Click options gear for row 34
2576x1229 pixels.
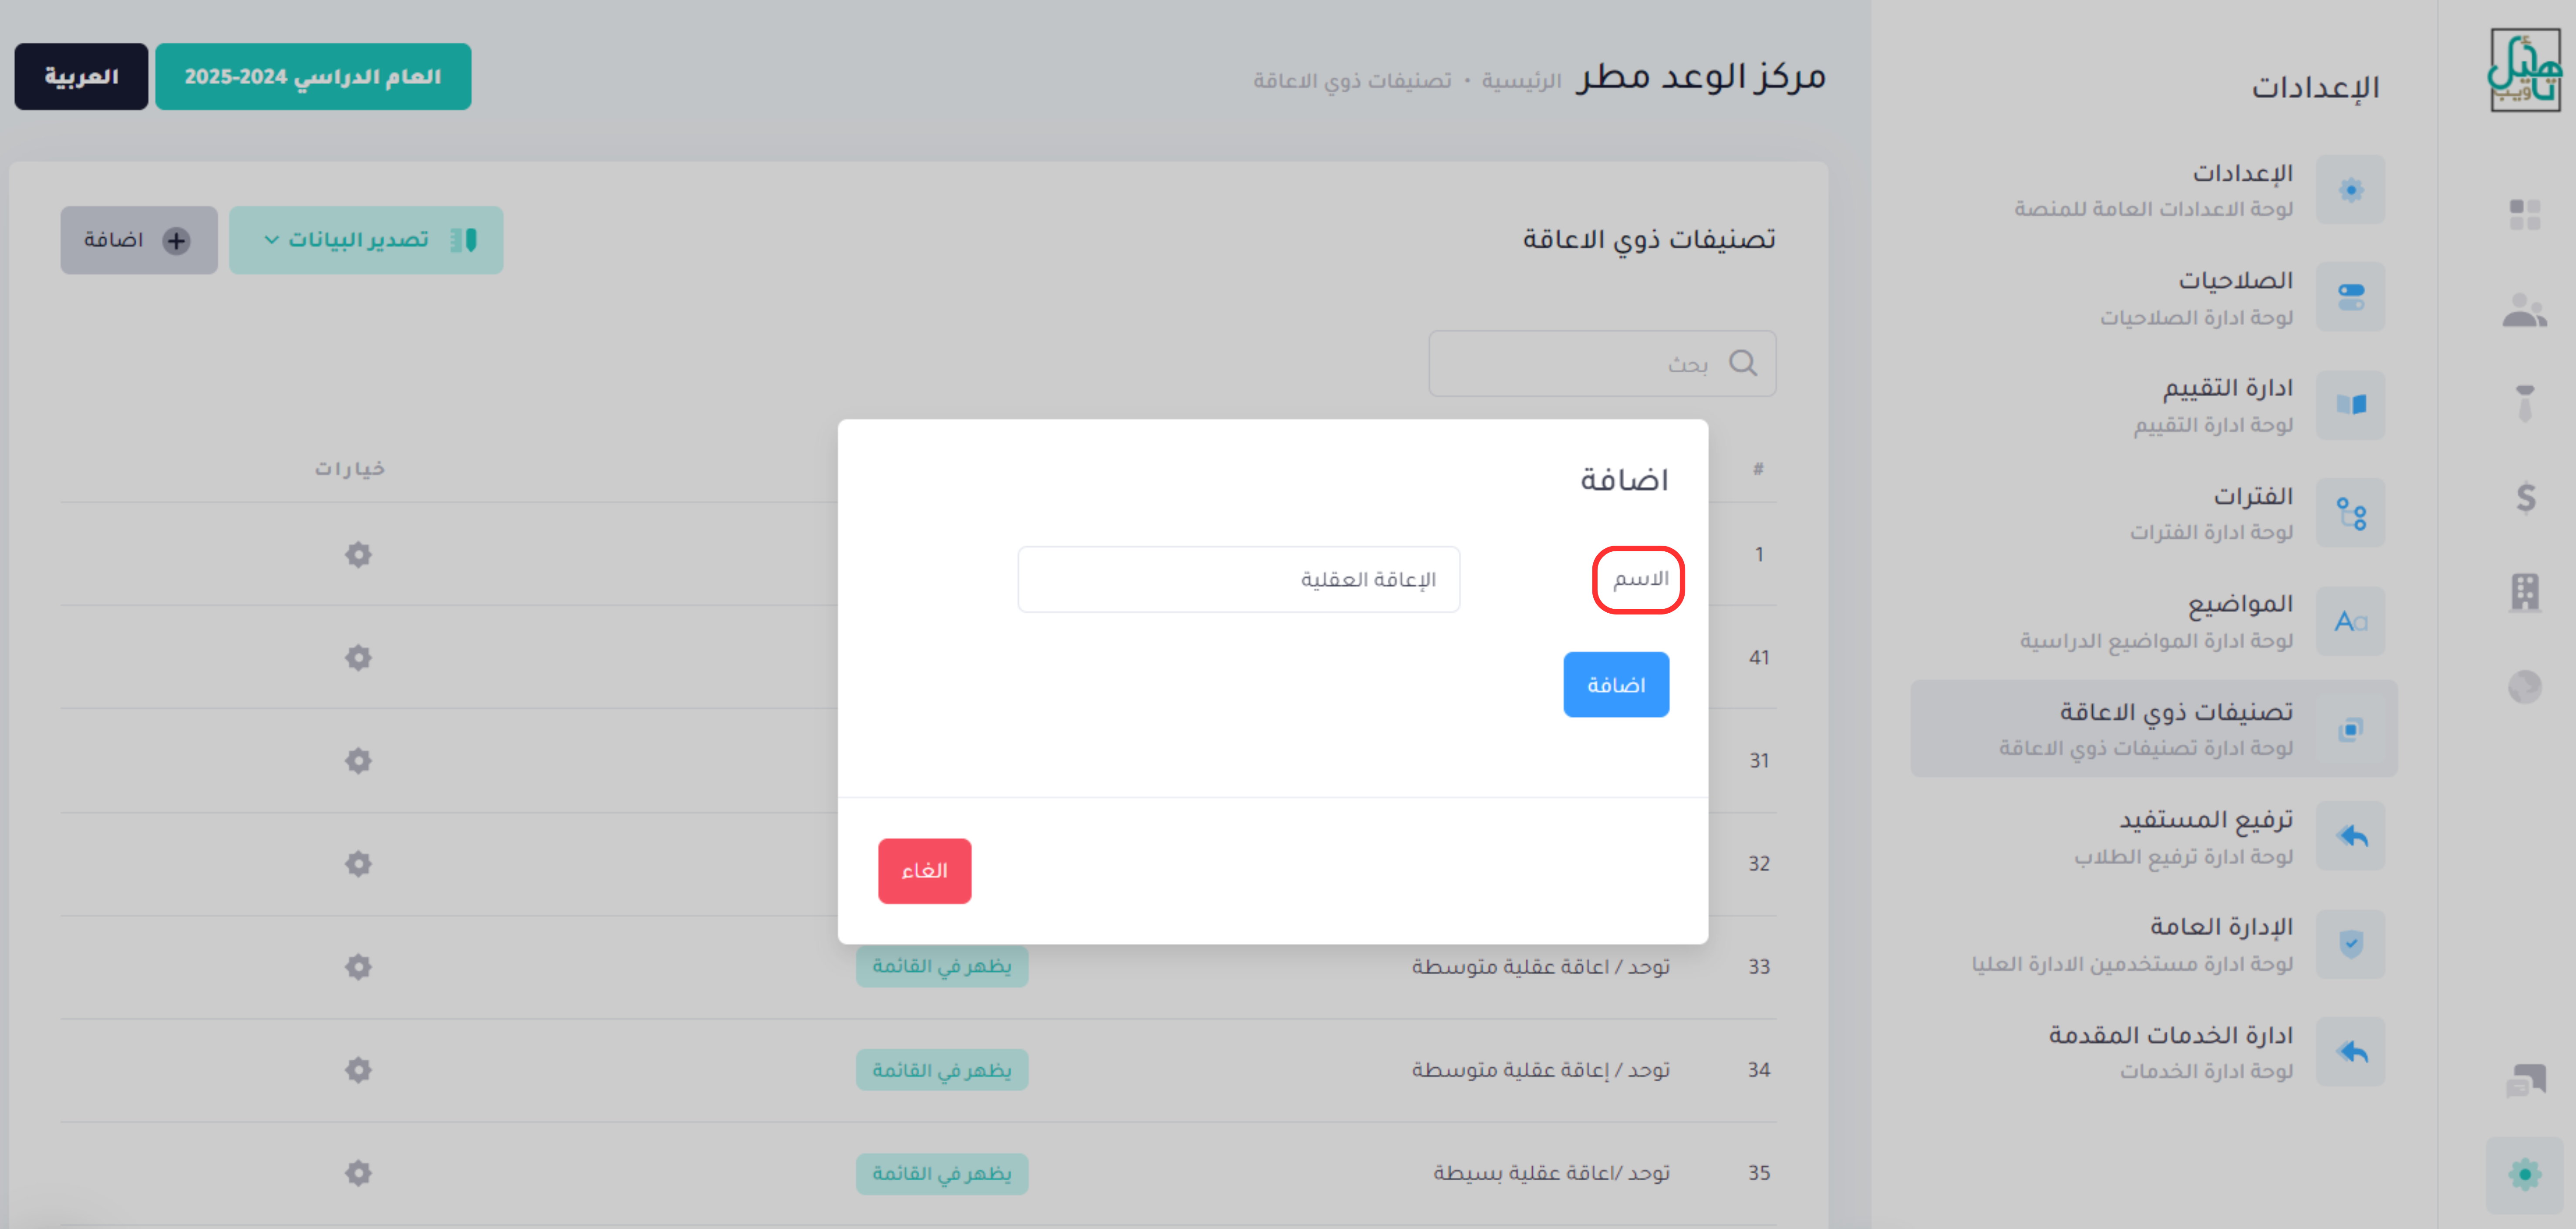[358, 1069]
